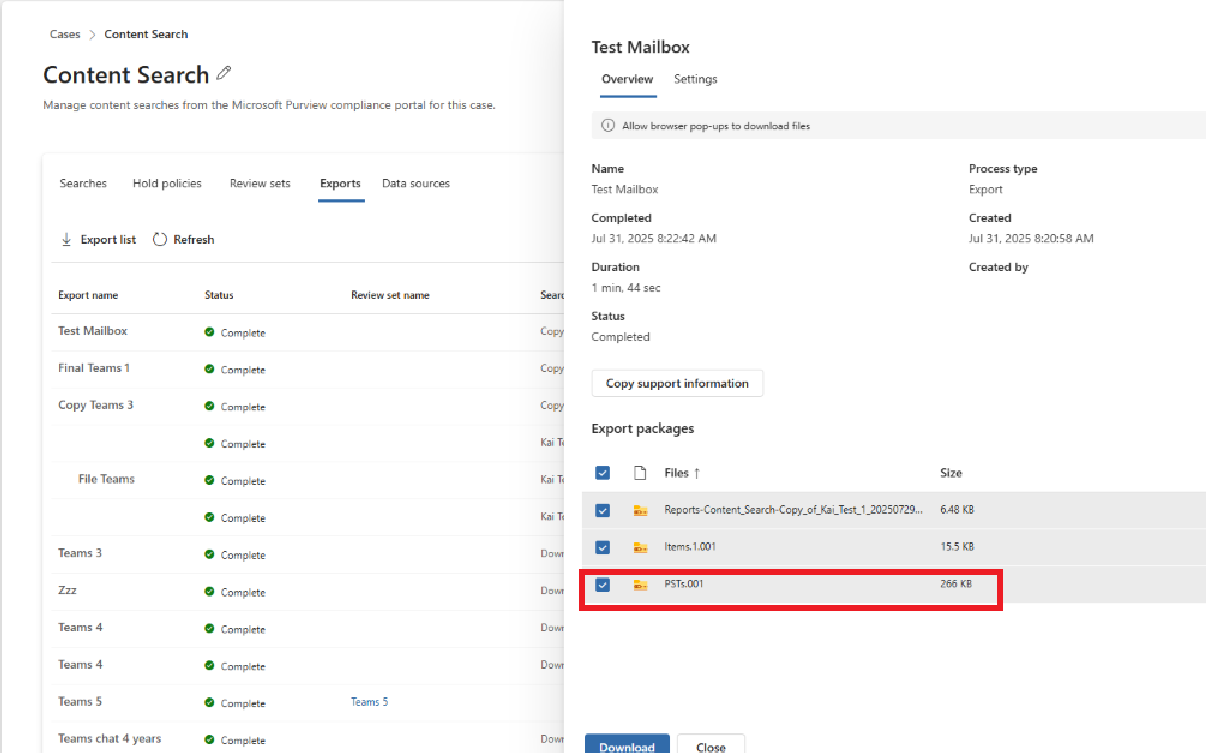Viewport: 1206px width, 753px height.
Task: Click the Review set name column header
Action: point(390,295)
